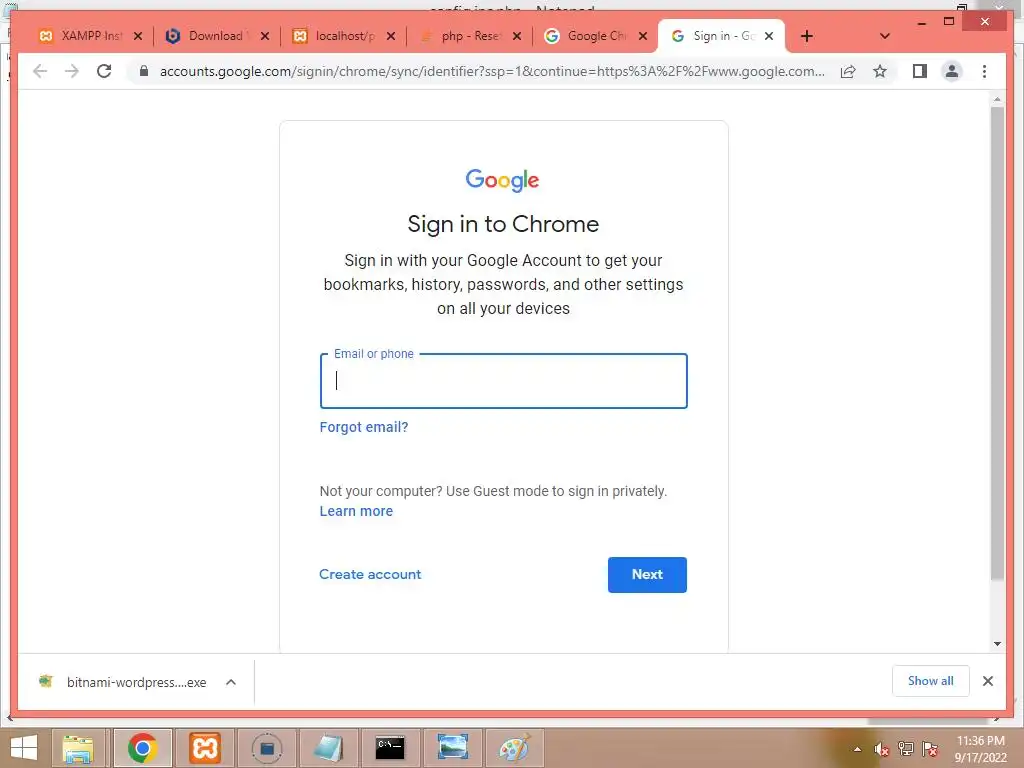Go forward to the next page
1024x768 pixels.
click(71, 71)
